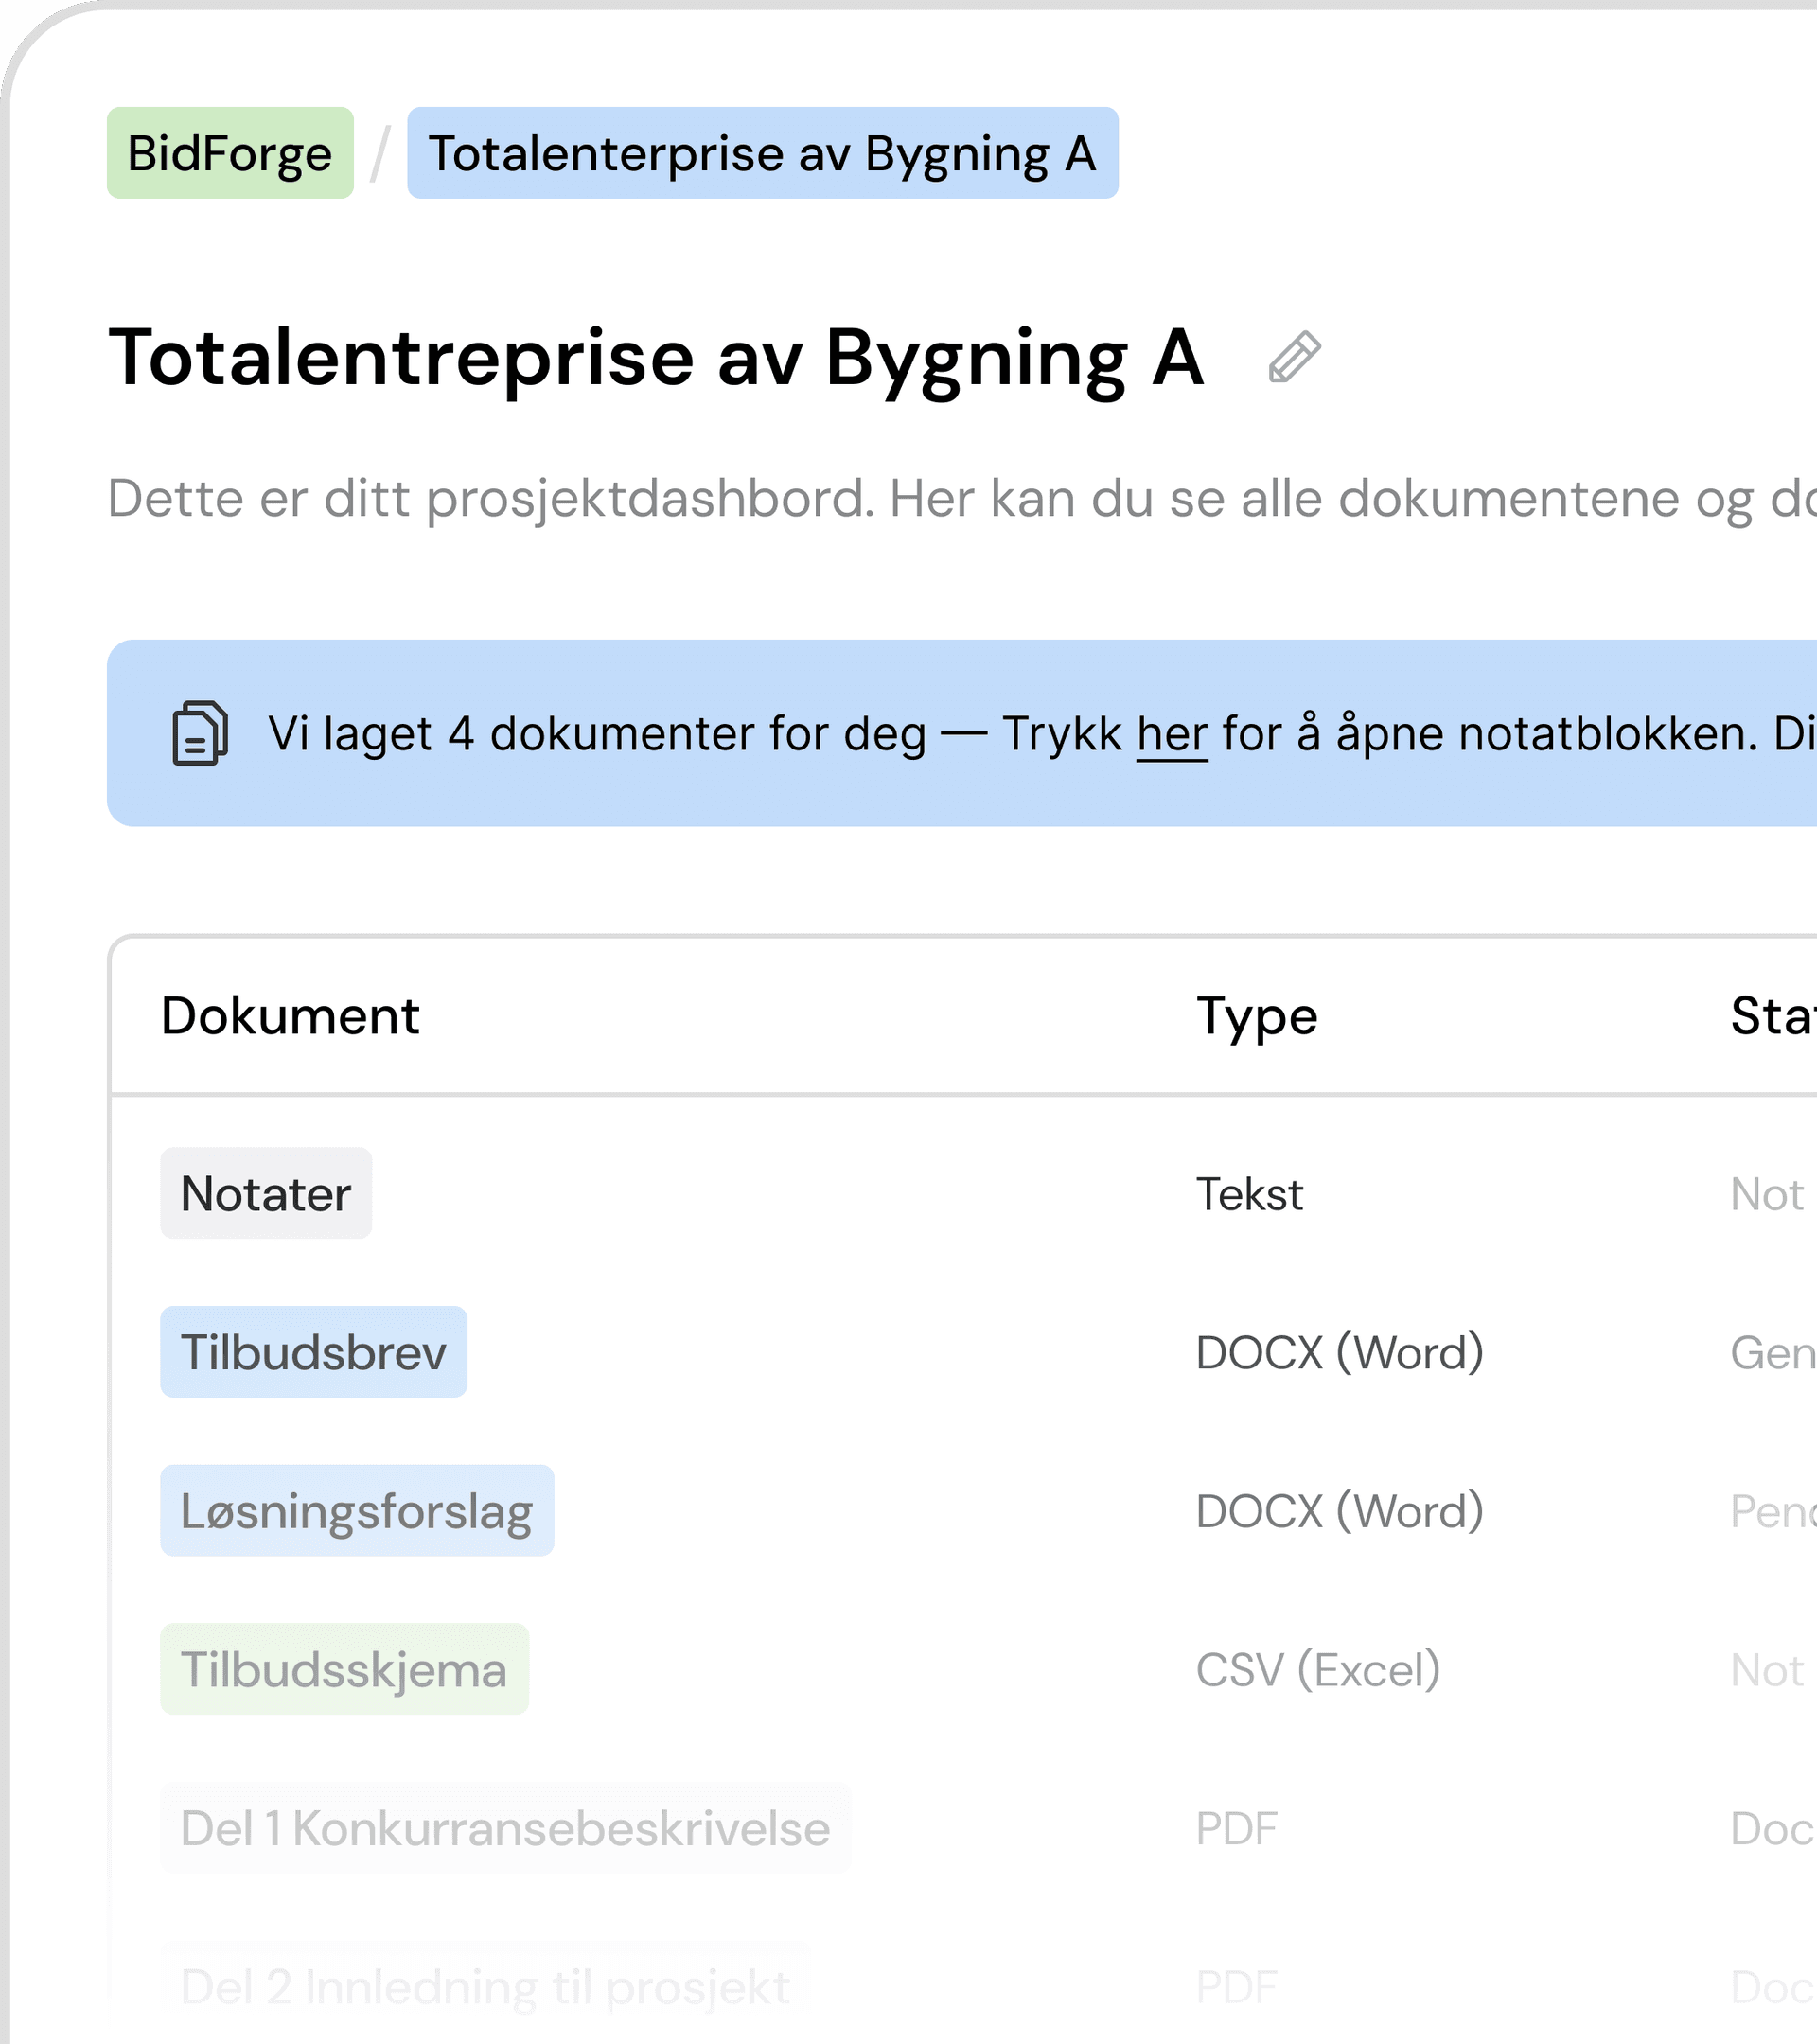
Task: Open the Løsningsforslag document
Action: coord(357,1510)
